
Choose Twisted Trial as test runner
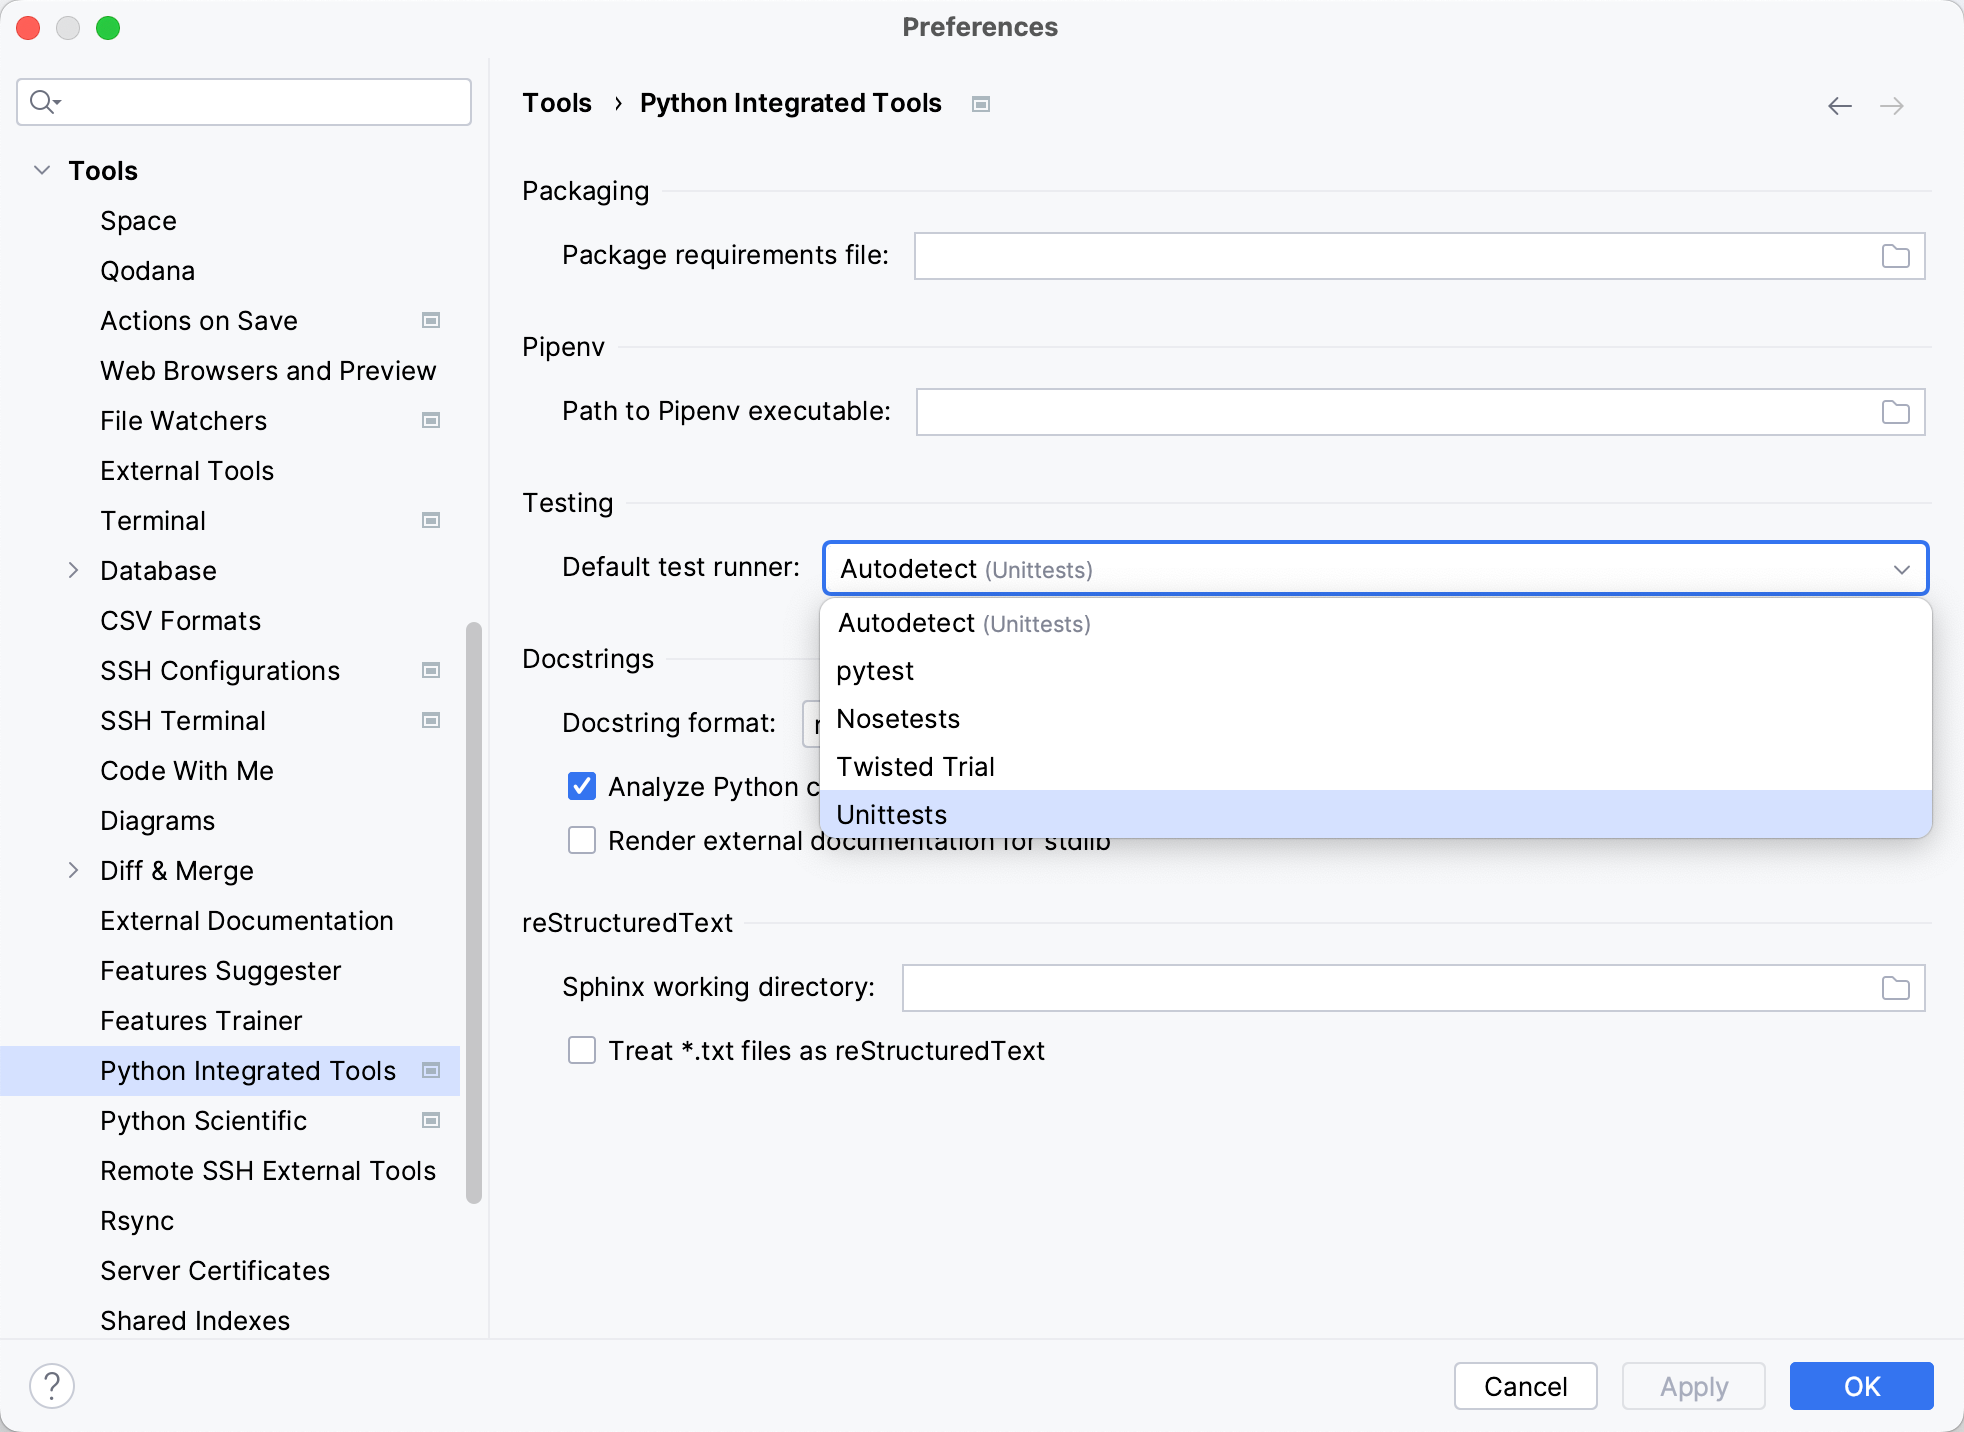(1376, 767)
